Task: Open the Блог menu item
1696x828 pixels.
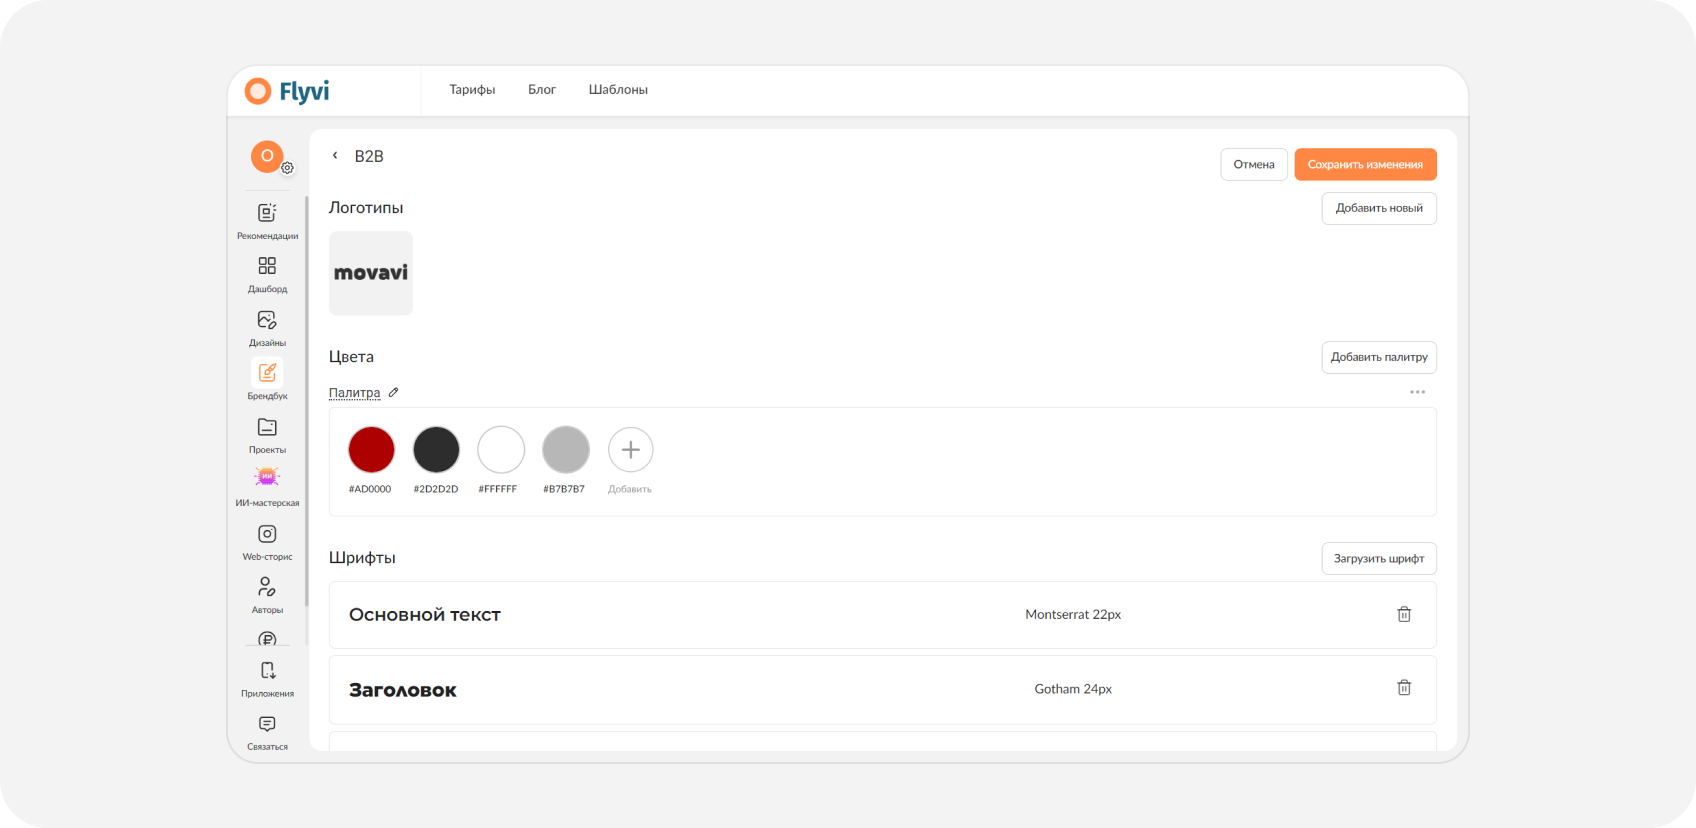Action: [542, 90]
